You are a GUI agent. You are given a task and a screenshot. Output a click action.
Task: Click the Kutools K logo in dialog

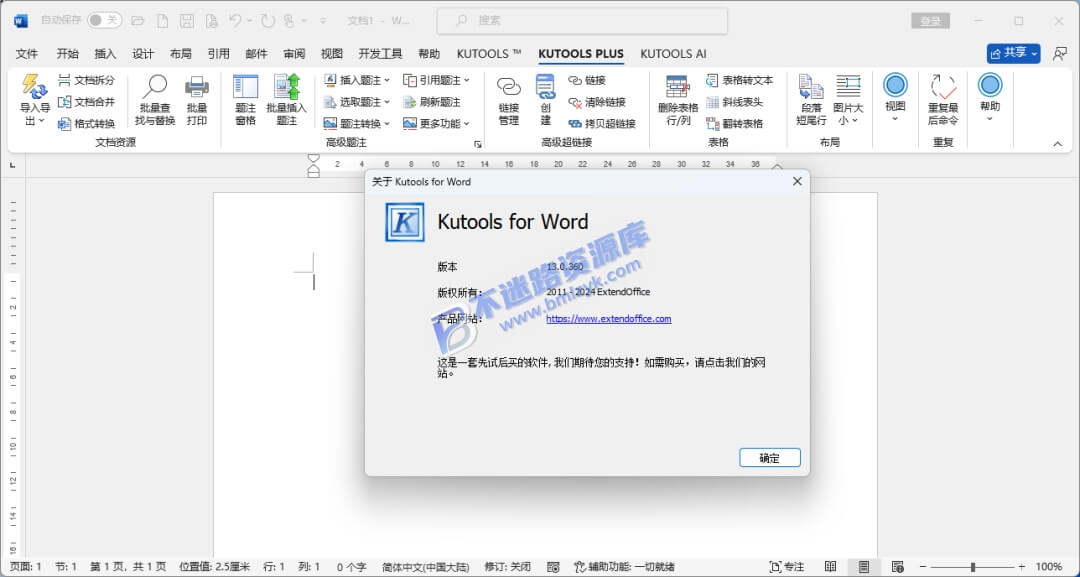click(405, 222)
